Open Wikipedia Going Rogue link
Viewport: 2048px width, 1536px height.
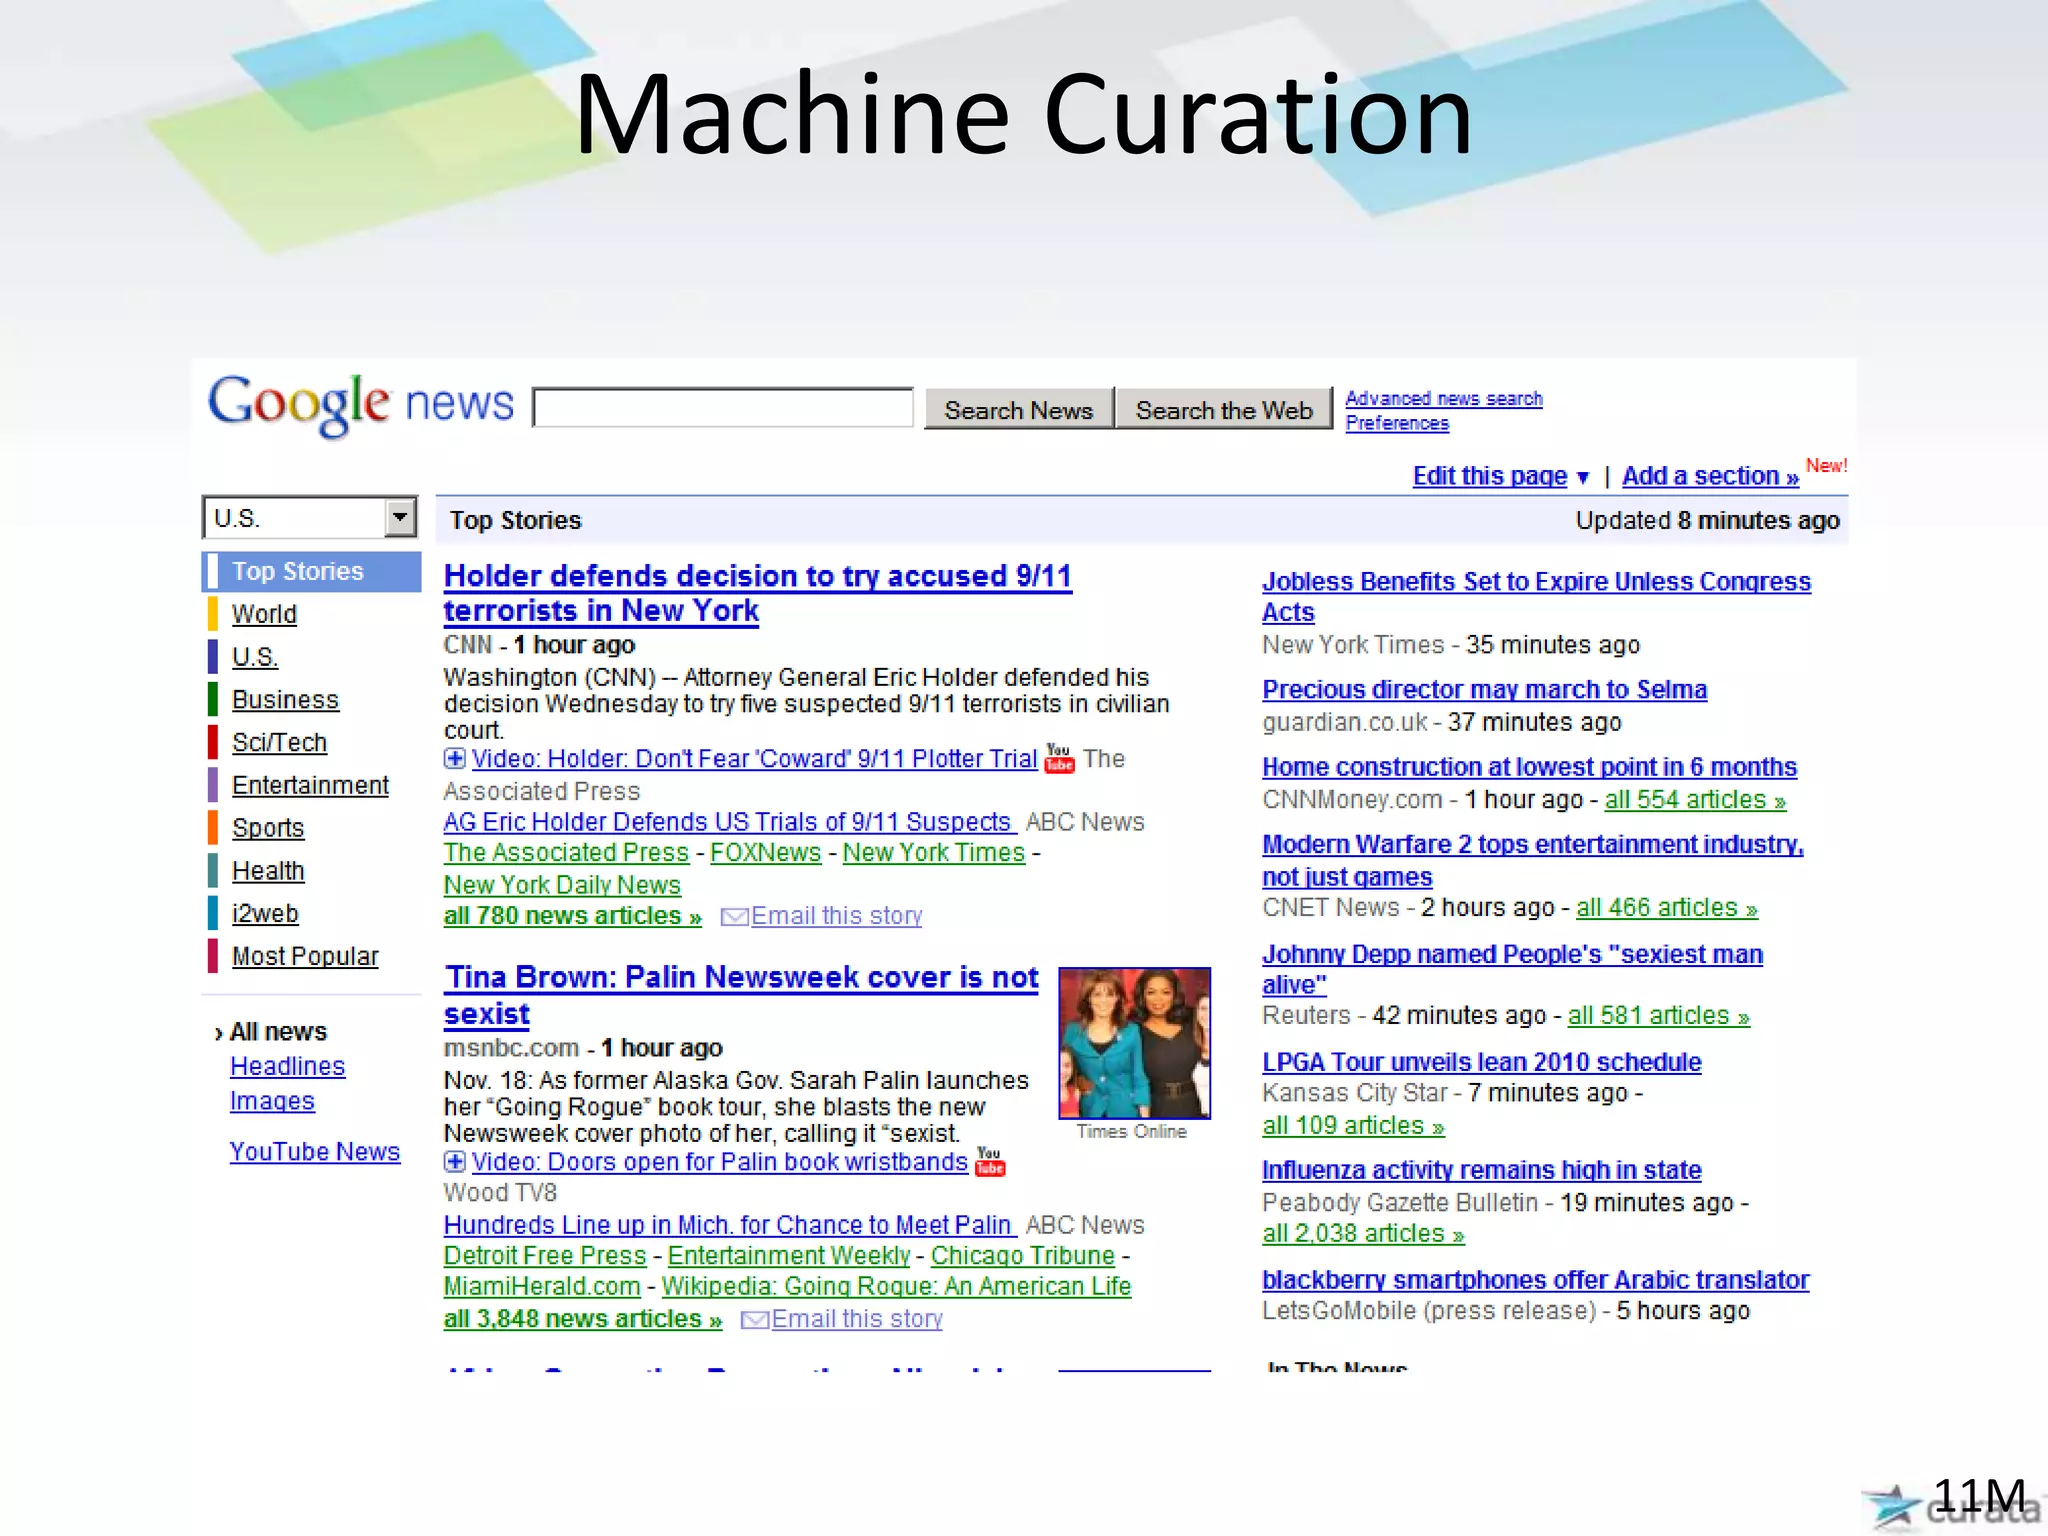coord(896,1287)
